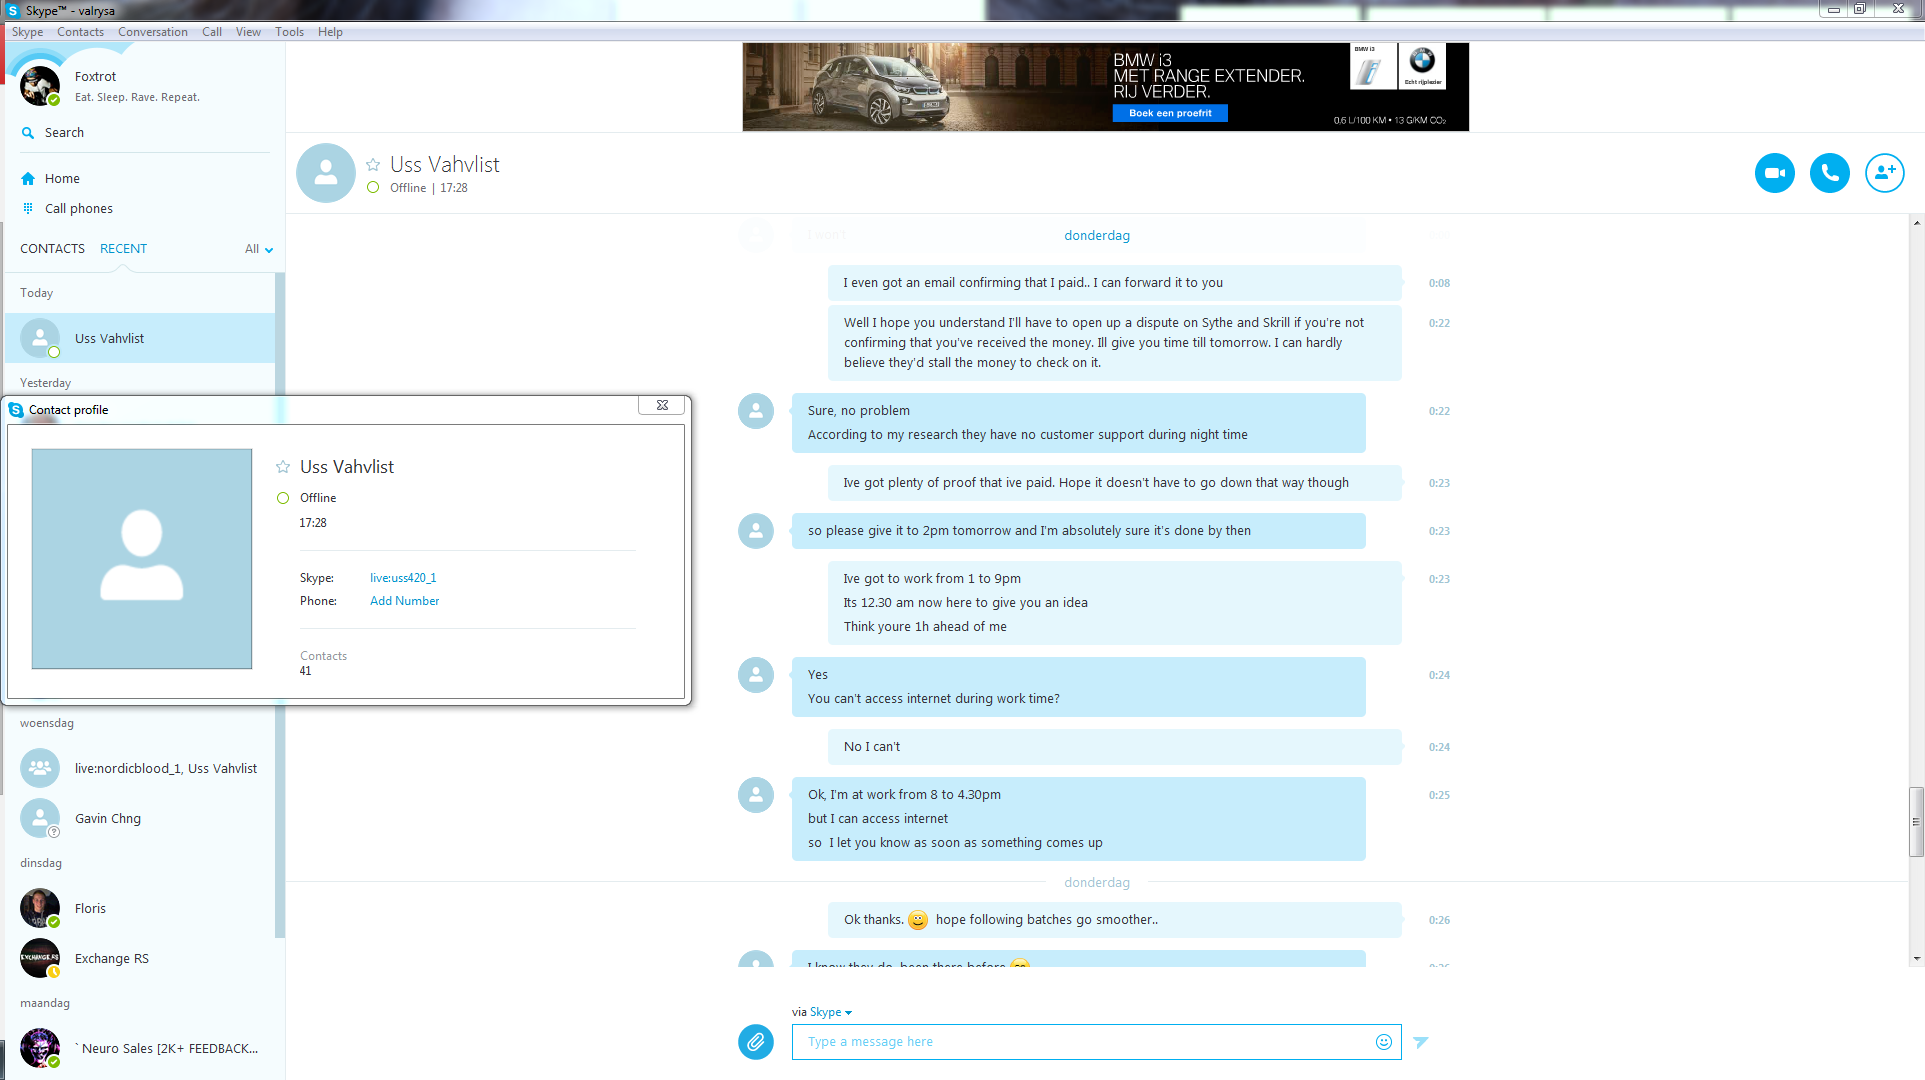1925x1080 pixels.
Task: Close the Contact profile popup
Action: click(x=662, y=405)
